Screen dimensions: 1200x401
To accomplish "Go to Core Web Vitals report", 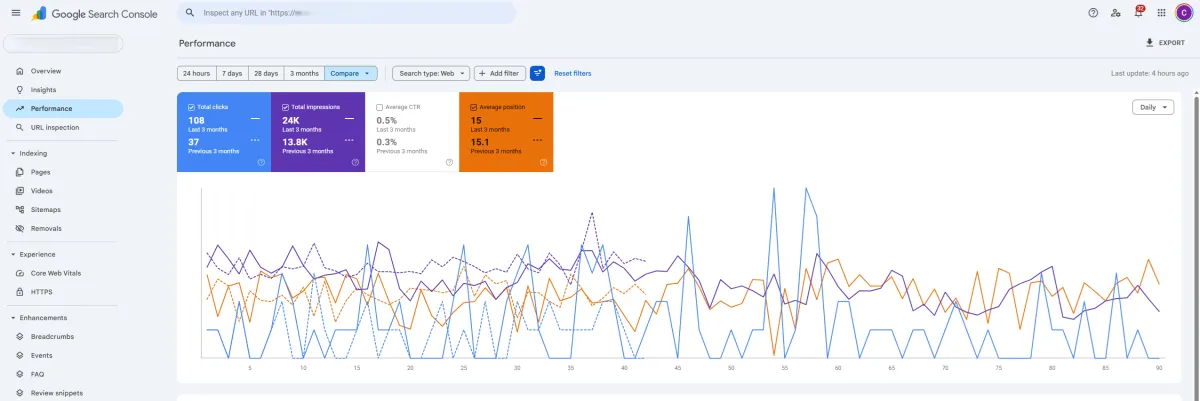I will coord(55,273).
